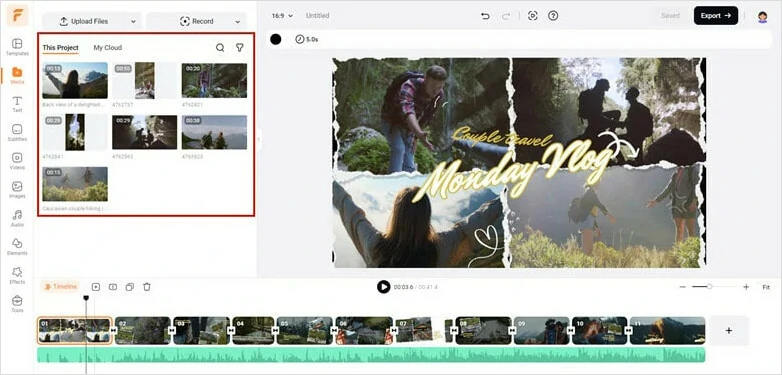The image size is (782, 375).
Task: Zoom in the timeline with plus
Action: point(746,287)
